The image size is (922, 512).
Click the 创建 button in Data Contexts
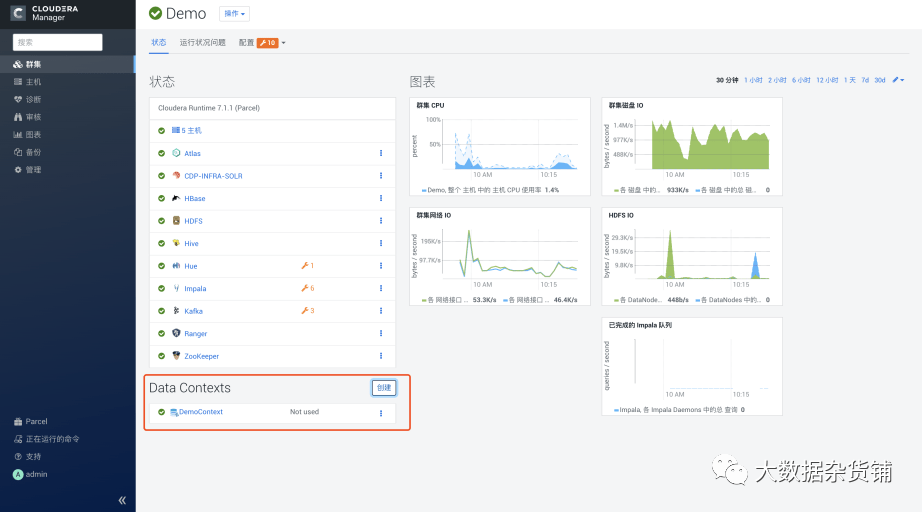click(x=384, y=387)
